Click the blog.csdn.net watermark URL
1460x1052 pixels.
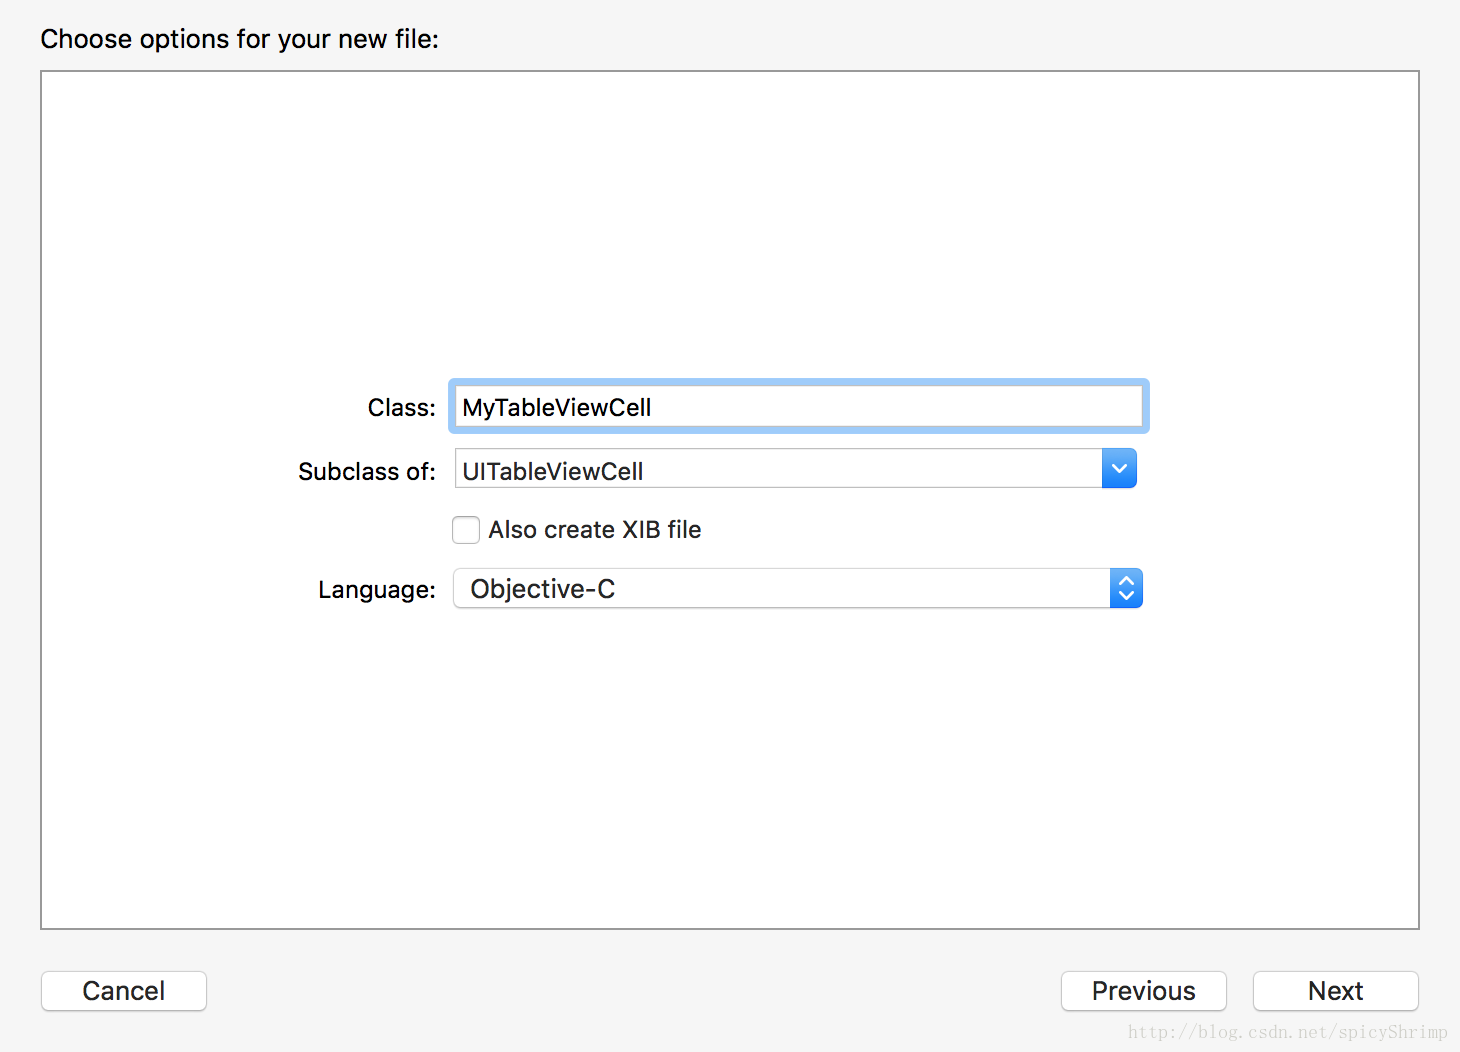click(x=1287, y=1032)
